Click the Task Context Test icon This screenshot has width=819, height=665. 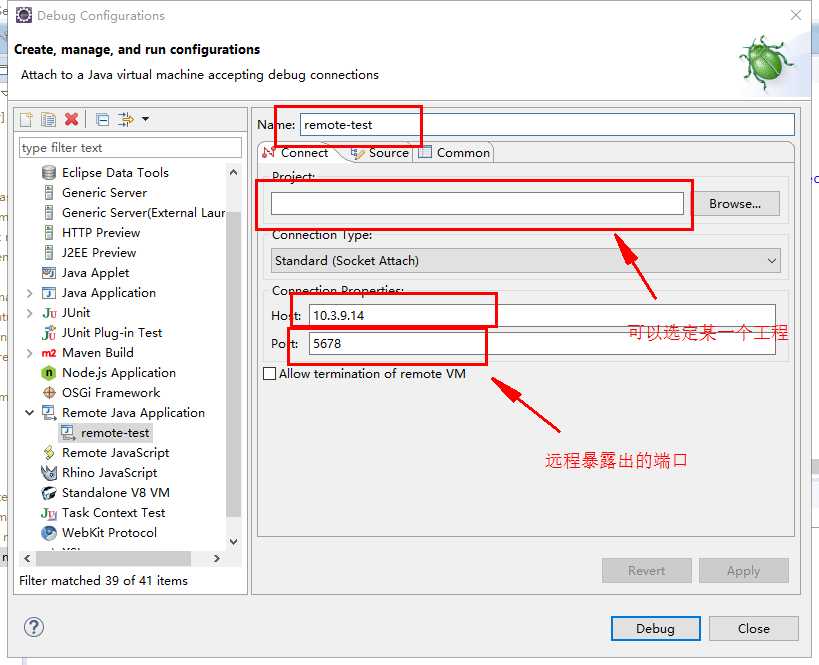49,513
